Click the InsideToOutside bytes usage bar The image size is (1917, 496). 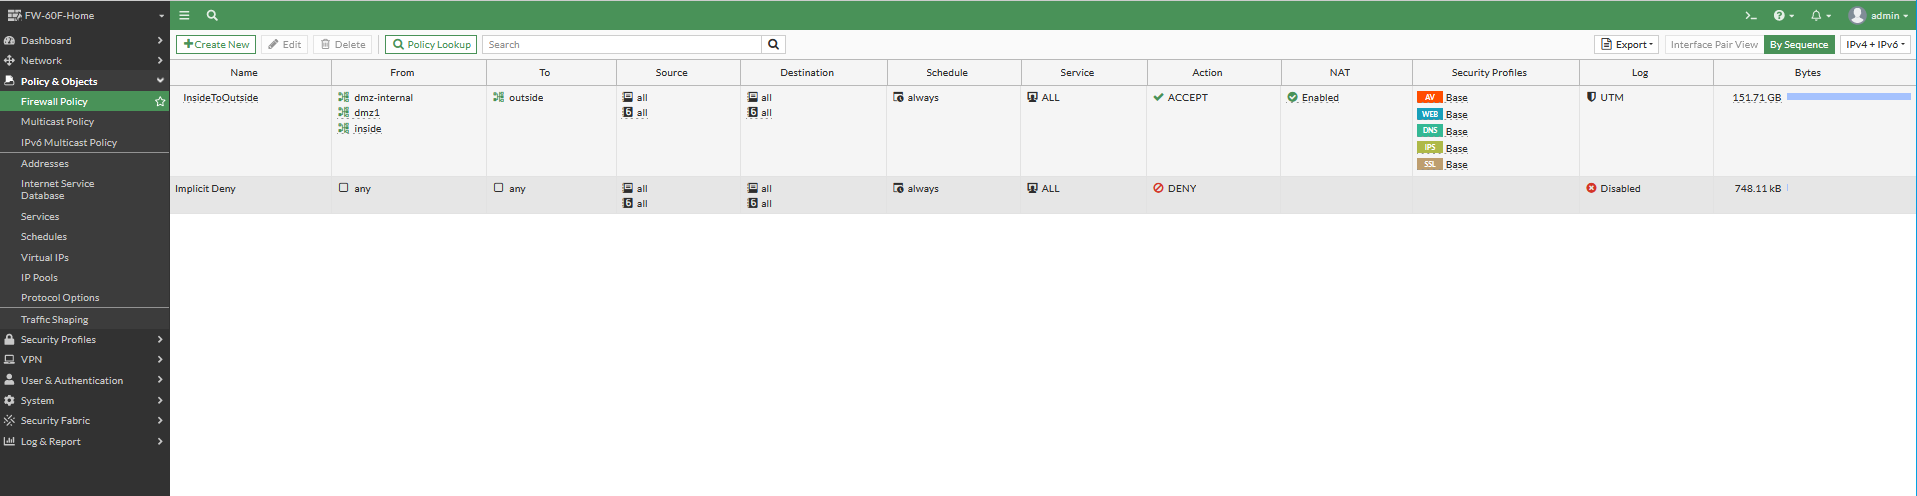click(1848, 97)
